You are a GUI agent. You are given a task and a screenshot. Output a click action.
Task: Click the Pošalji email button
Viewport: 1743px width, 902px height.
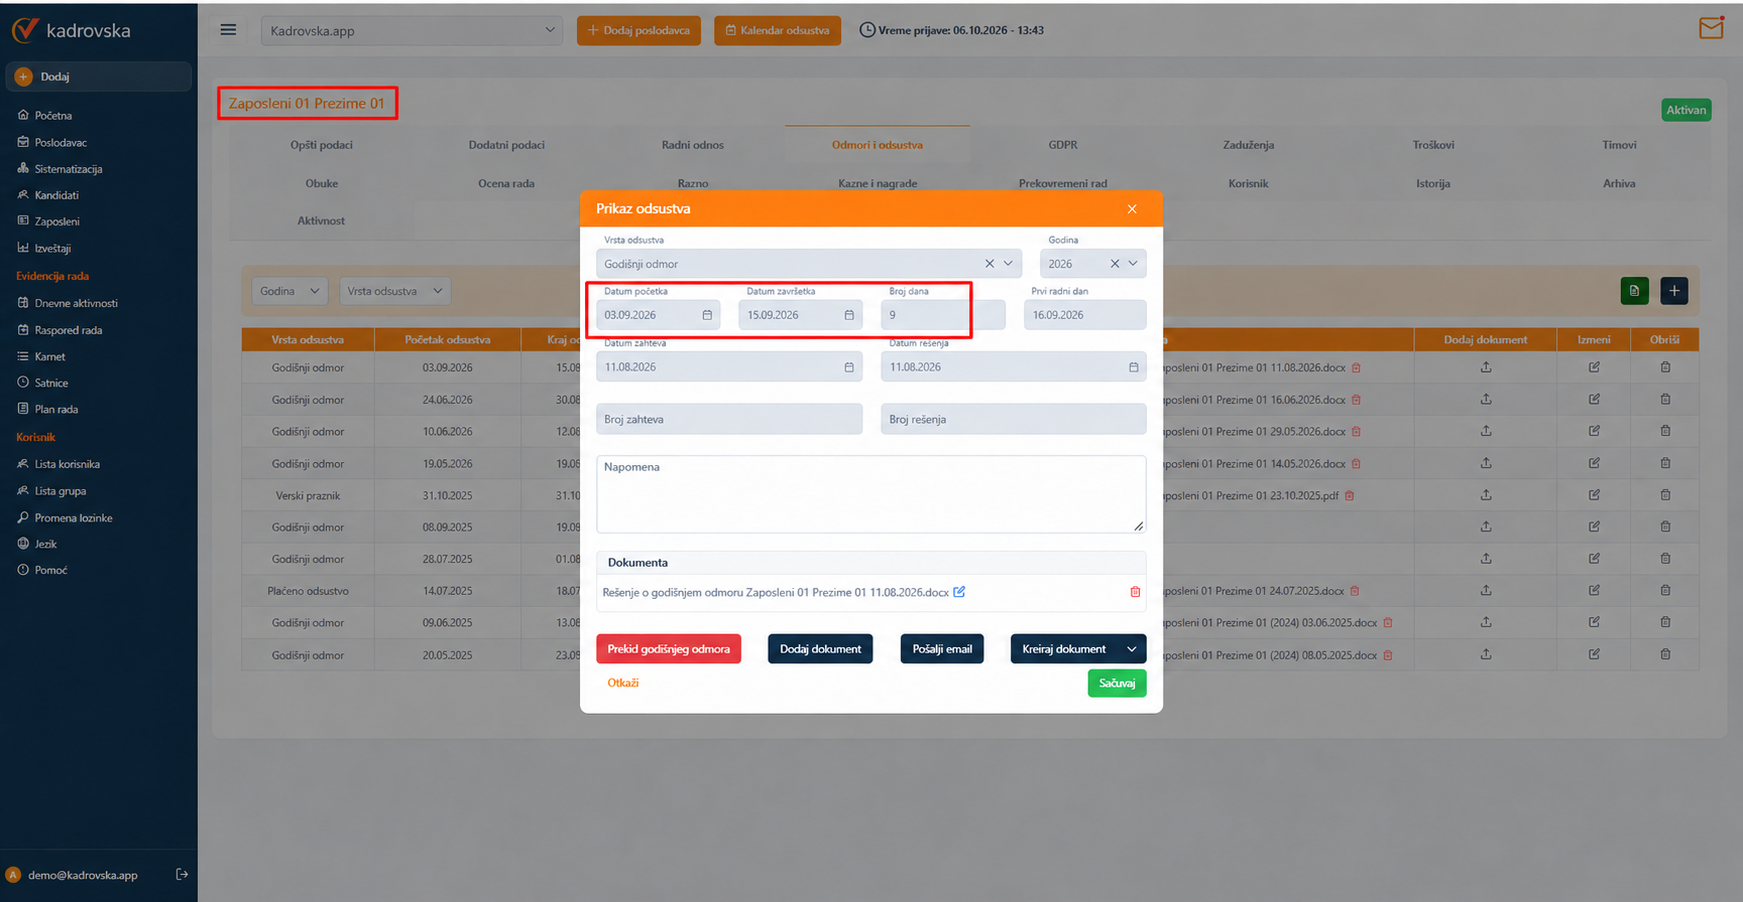coord(942,649)
